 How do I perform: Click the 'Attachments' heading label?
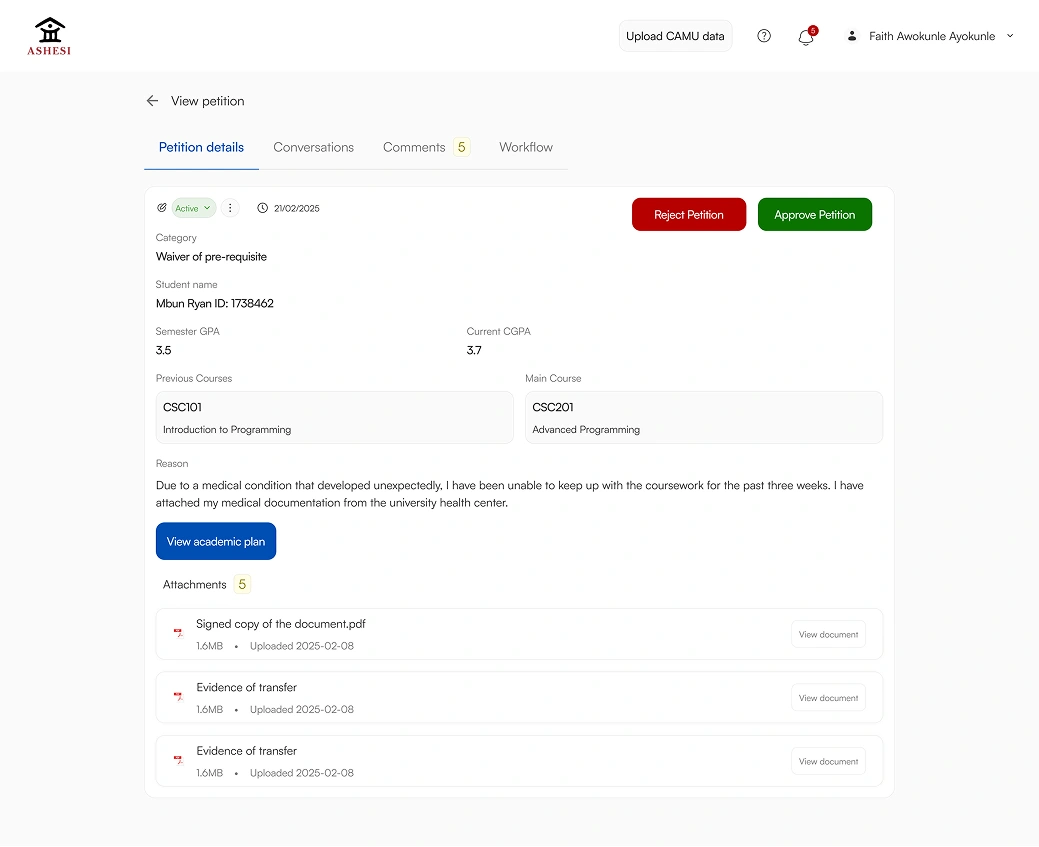tap(195, 585)
